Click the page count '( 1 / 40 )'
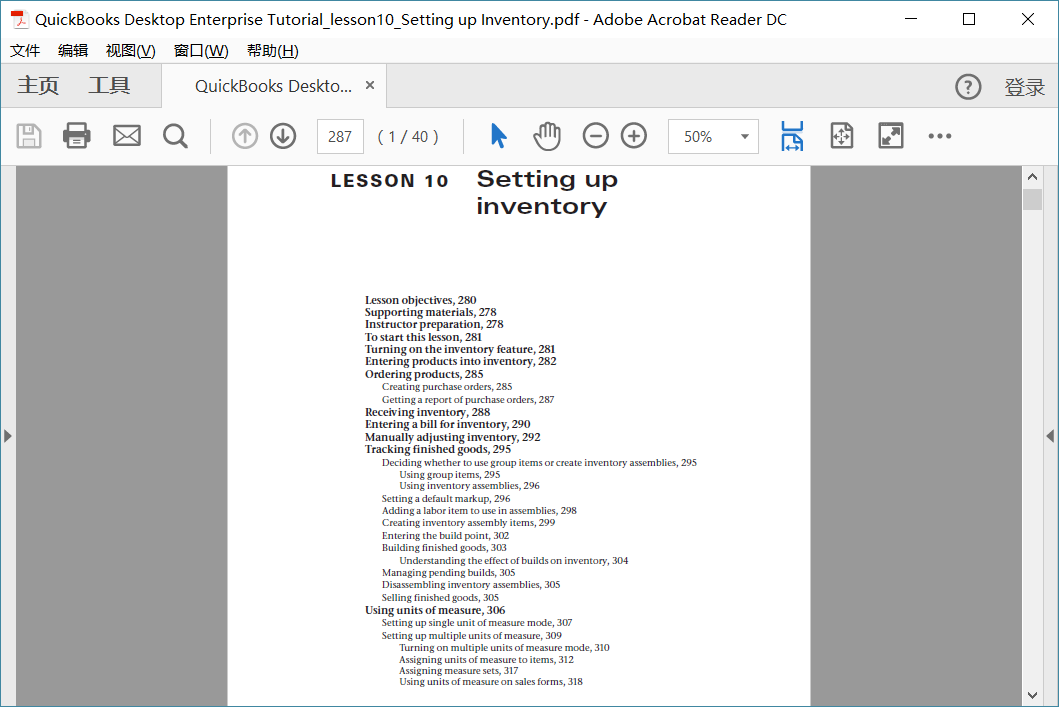This screenshot has height=707, width=1059. pos(408,137)
